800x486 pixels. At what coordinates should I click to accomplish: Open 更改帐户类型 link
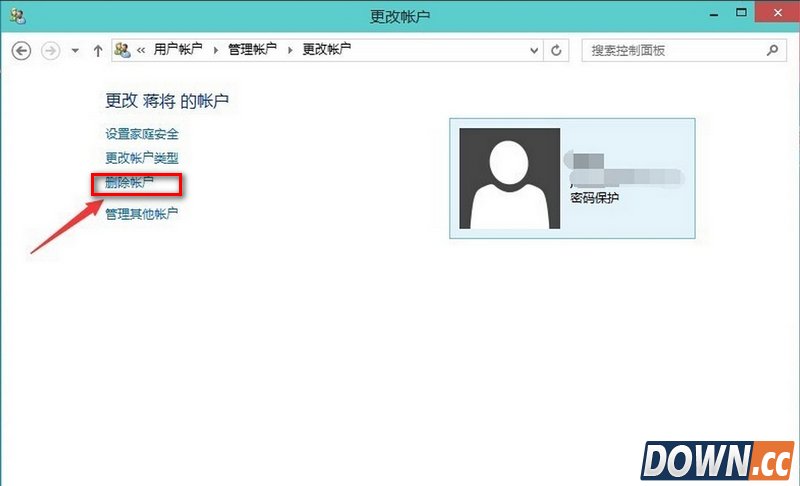click(142, 158)
